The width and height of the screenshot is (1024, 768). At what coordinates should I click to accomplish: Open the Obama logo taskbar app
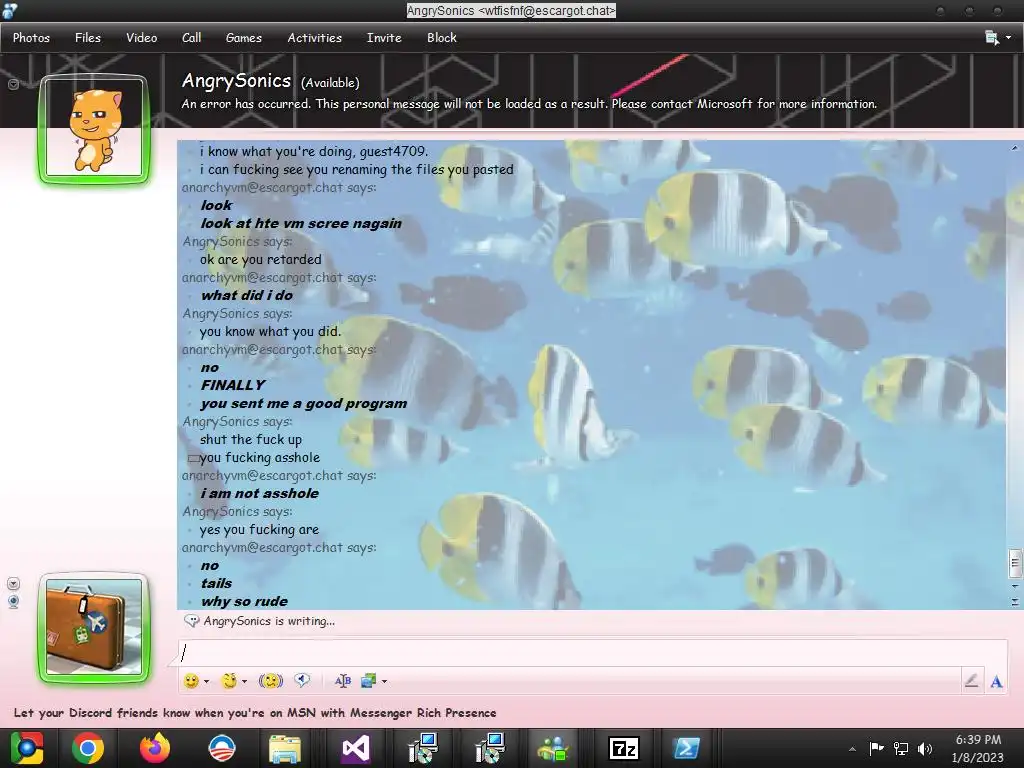click(221, 748)
